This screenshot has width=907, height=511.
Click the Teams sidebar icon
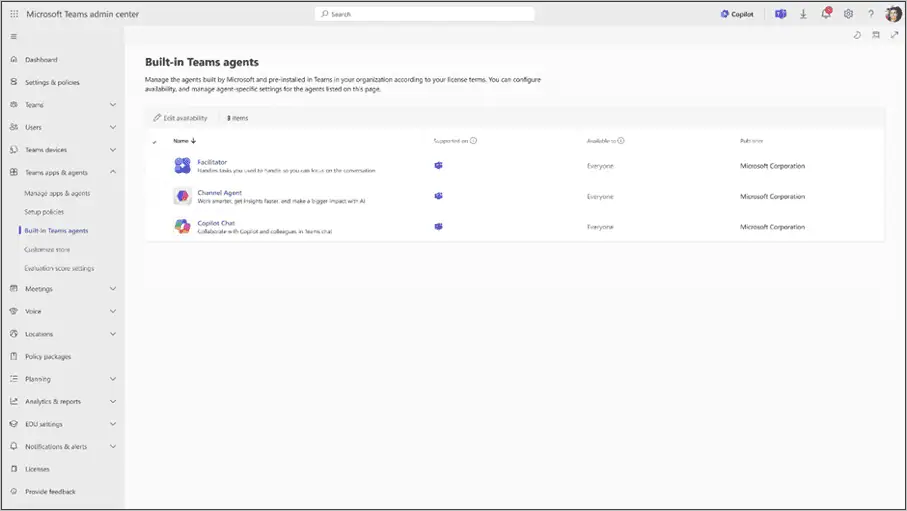point(14,104)
